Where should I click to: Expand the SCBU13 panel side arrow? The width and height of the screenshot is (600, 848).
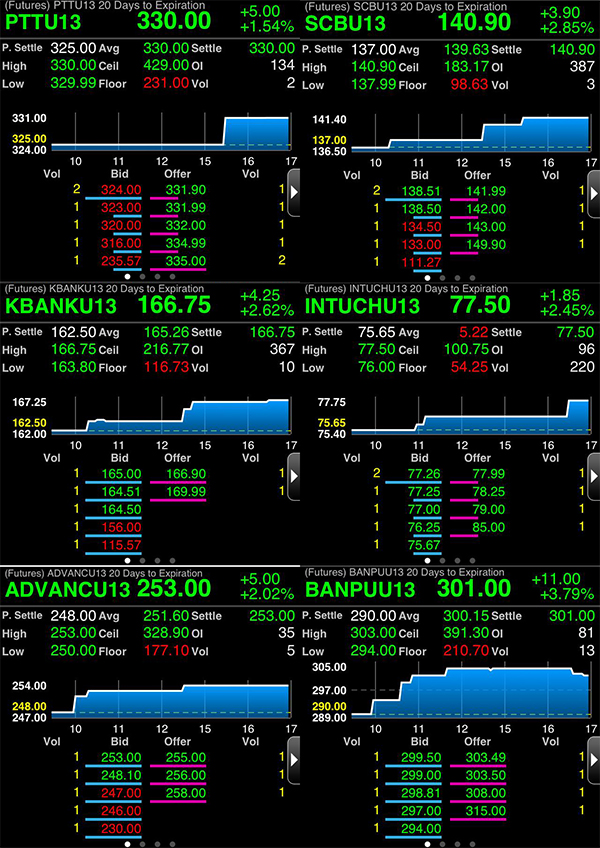pos(594,193)
